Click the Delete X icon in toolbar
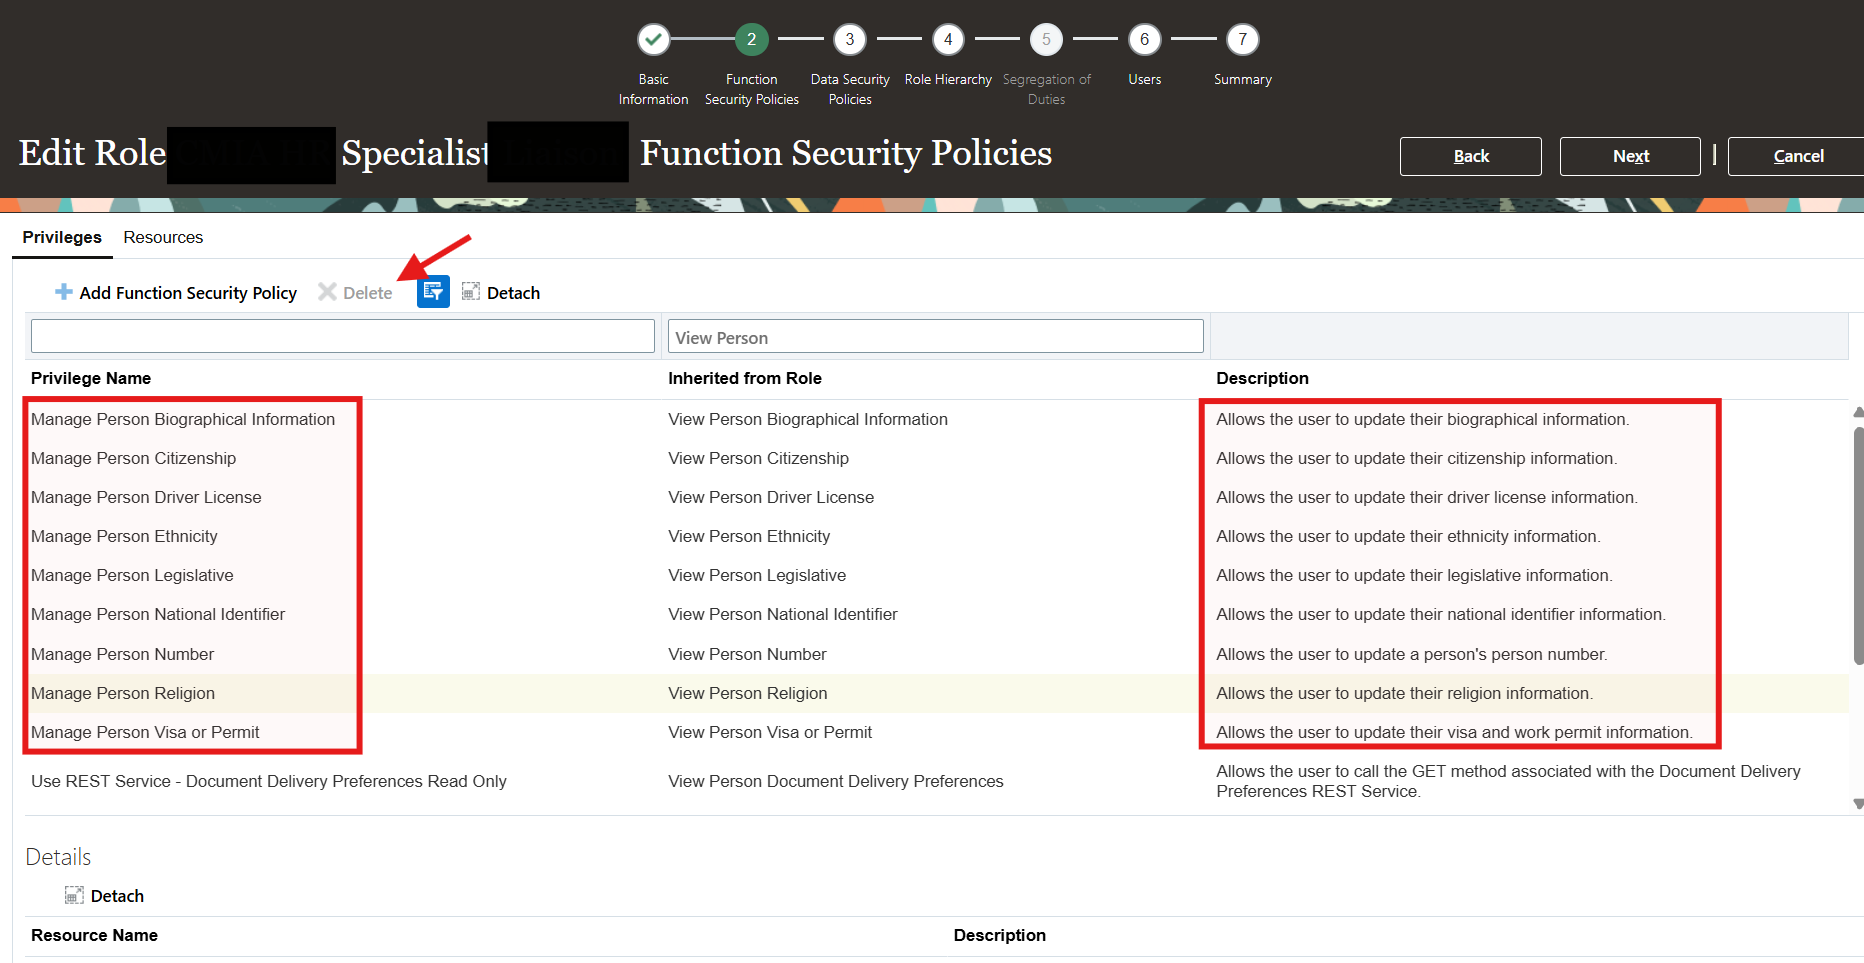Screen dimensions: 1864x963 coord(327,292)
